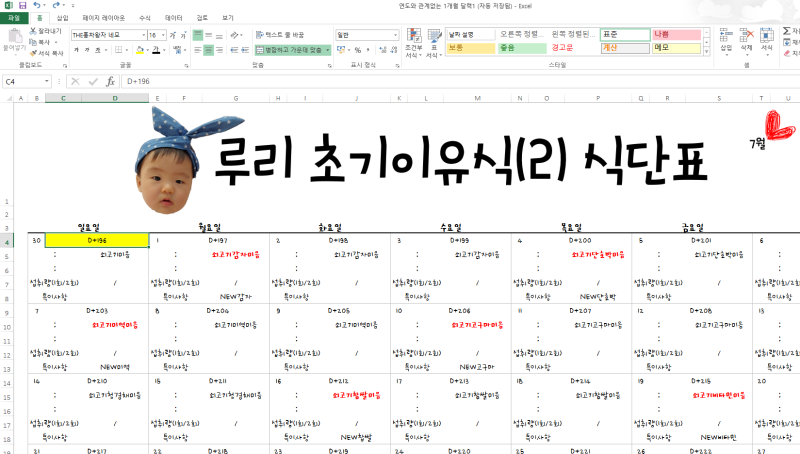Toggle Align Left horizontal alignment
Viewport: 800px width, 454px height.
pos(197,50)
